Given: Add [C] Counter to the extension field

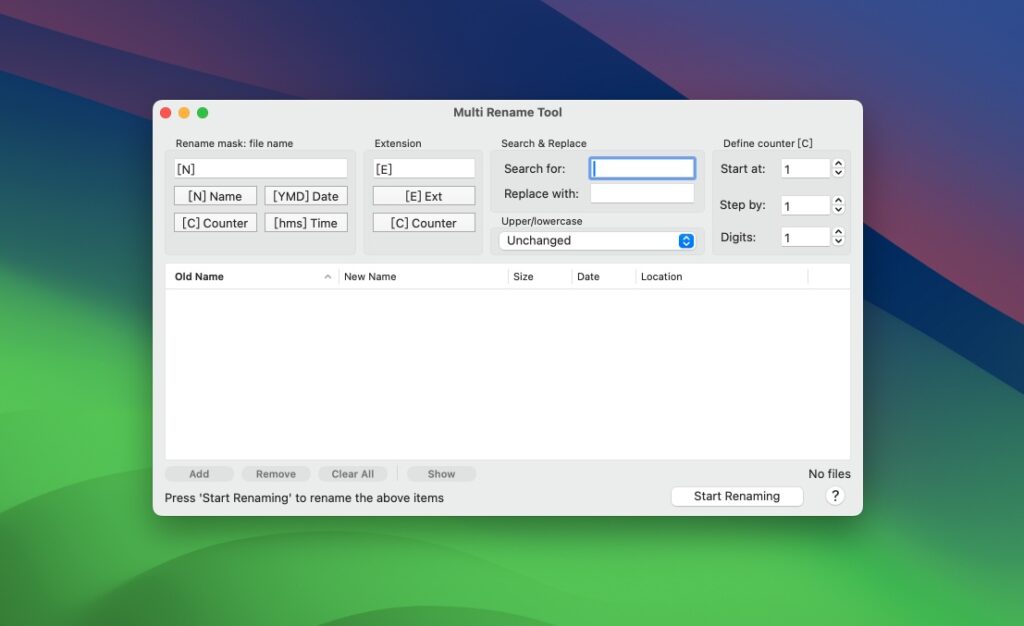Looking at the screenshot, I should [x=423, y=222].
